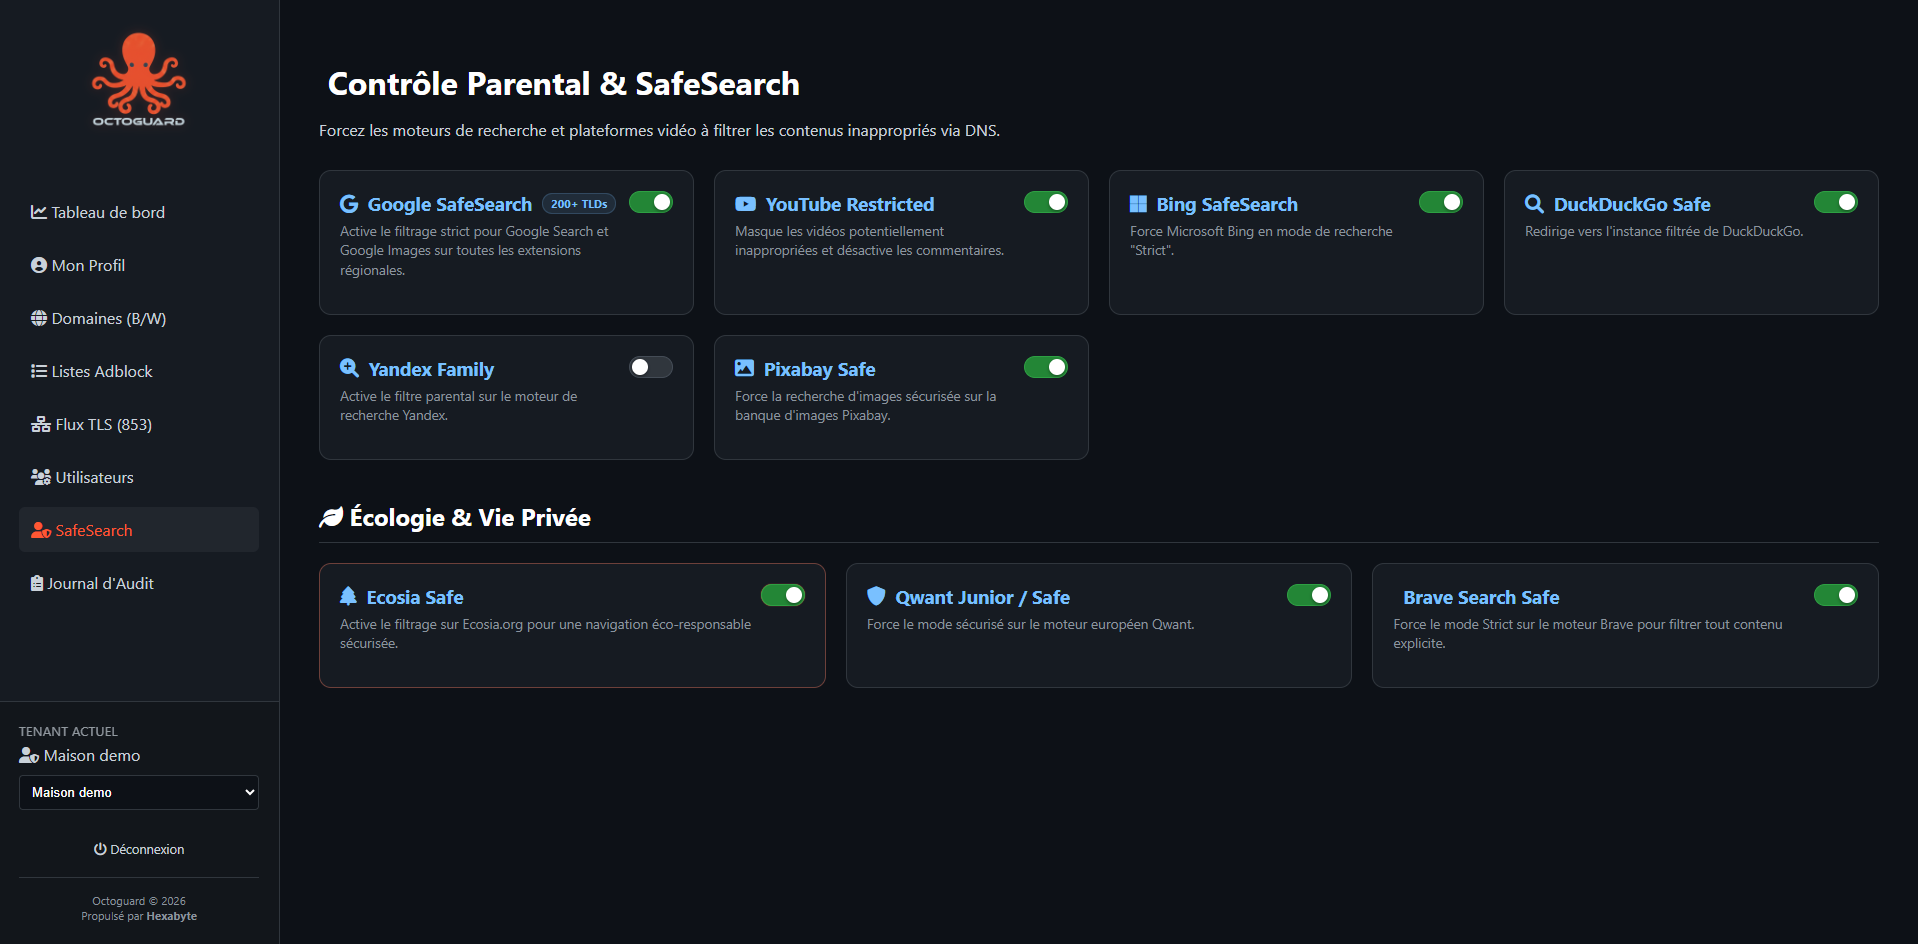Viewport: 1918px width, 944px height.
Task: Click the chart icon beside Tableau de bord
Action: [38, 212]
